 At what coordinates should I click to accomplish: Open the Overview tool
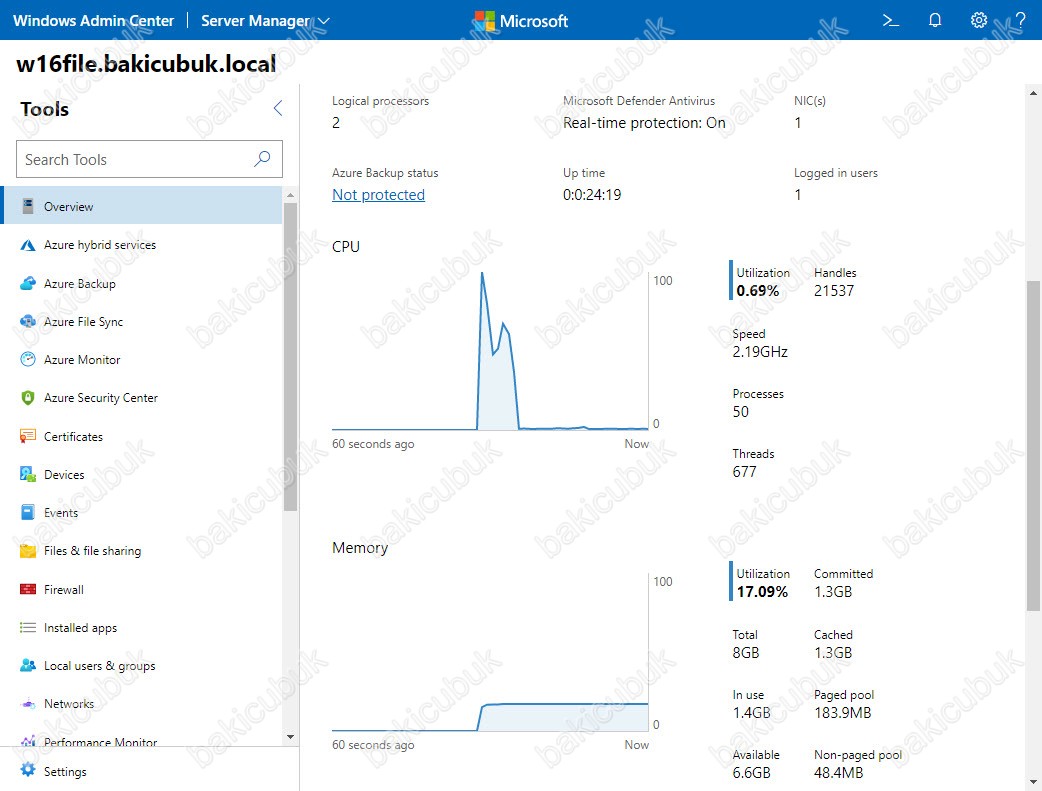pyautogui.click(x=142, y=205)
